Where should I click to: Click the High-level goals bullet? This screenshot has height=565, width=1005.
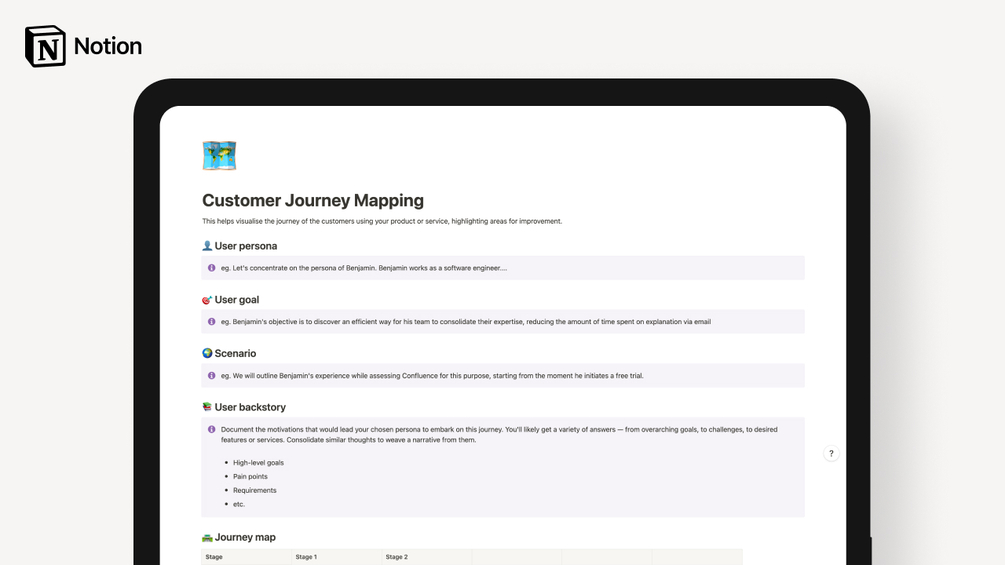(258, 463)
